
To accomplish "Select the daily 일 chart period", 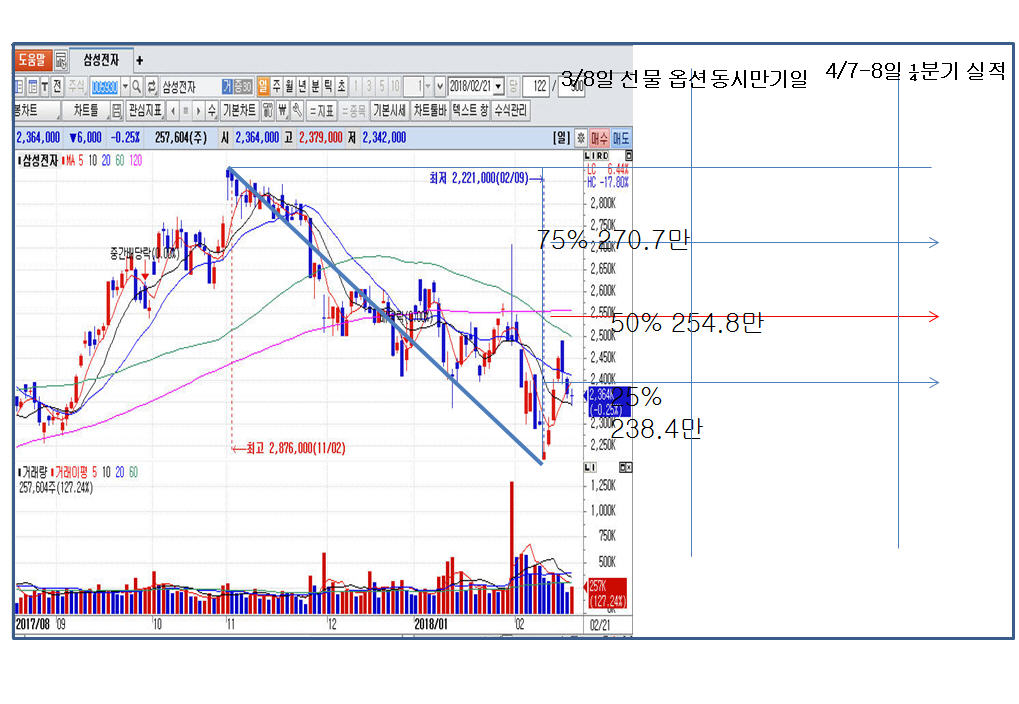I will click(263, 86).
